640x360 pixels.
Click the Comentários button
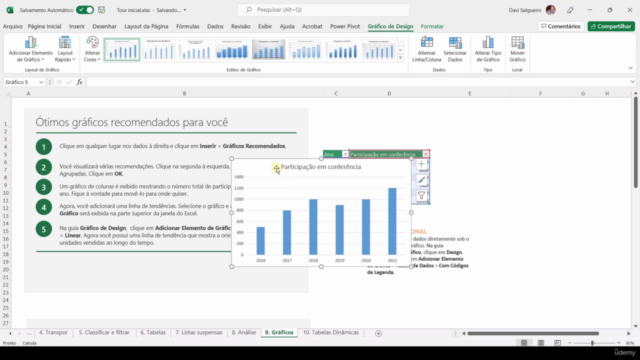560,26
